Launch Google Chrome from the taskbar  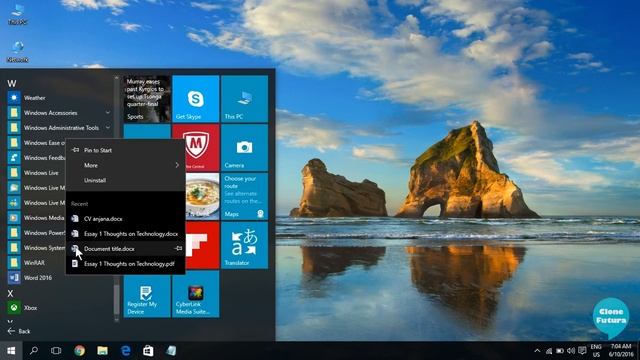tap(79, 351)
